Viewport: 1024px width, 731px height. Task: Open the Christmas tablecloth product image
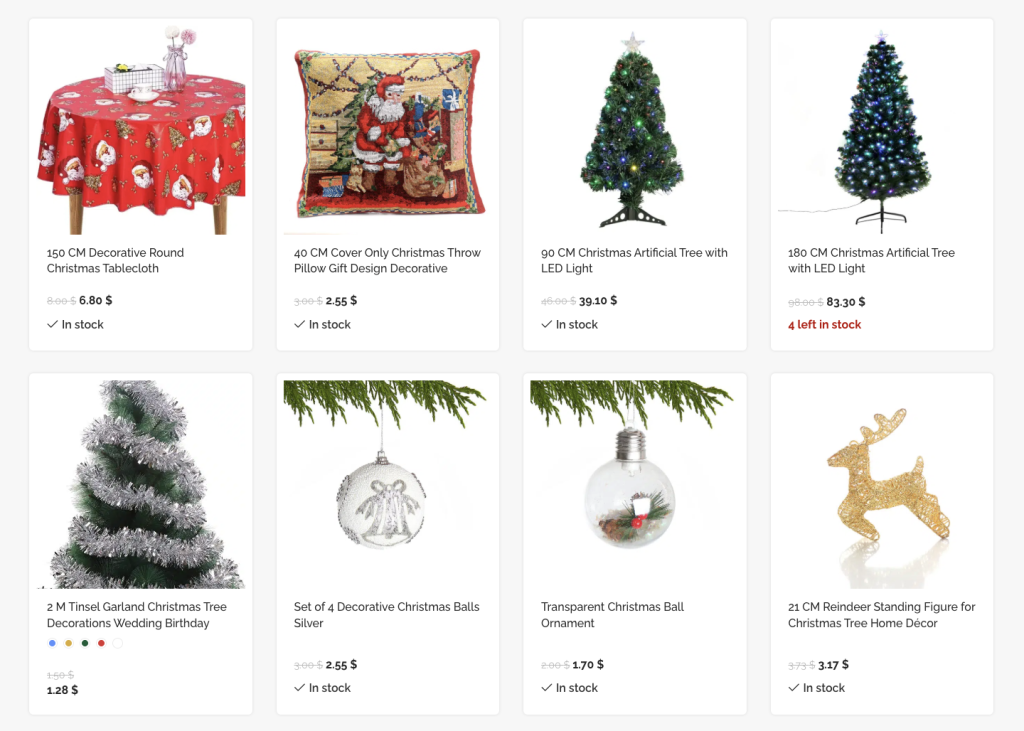(140, 130)
